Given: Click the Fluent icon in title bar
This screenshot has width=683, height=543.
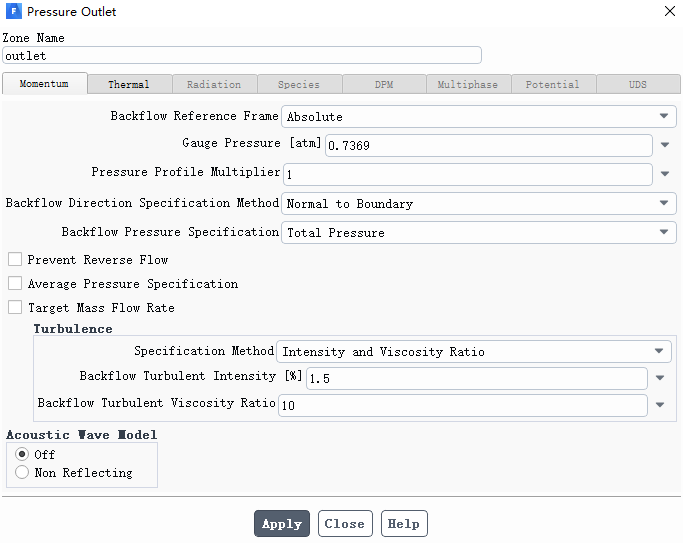Looking at the screenshot, I should [13, 12].
